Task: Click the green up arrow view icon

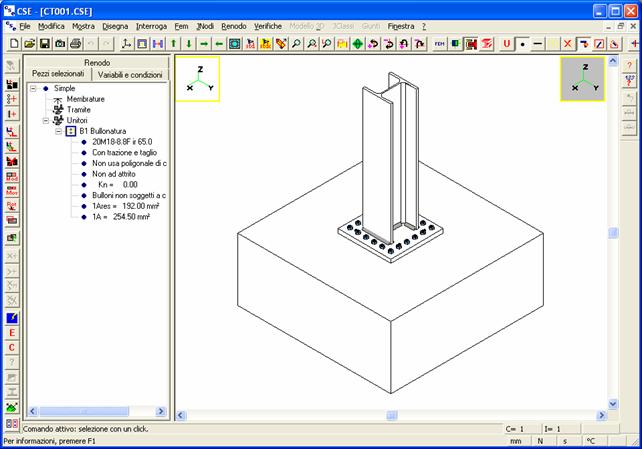Action: click(173, 44)
